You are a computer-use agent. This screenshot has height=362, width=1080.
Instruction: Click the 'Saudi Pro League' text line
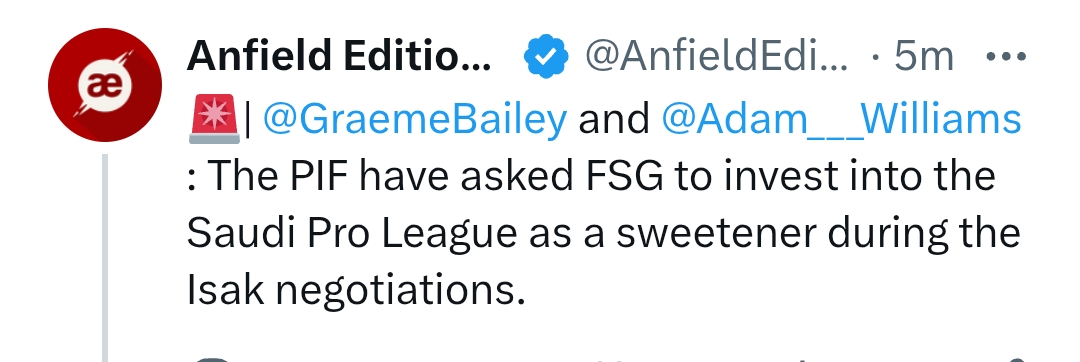[603, 235]
